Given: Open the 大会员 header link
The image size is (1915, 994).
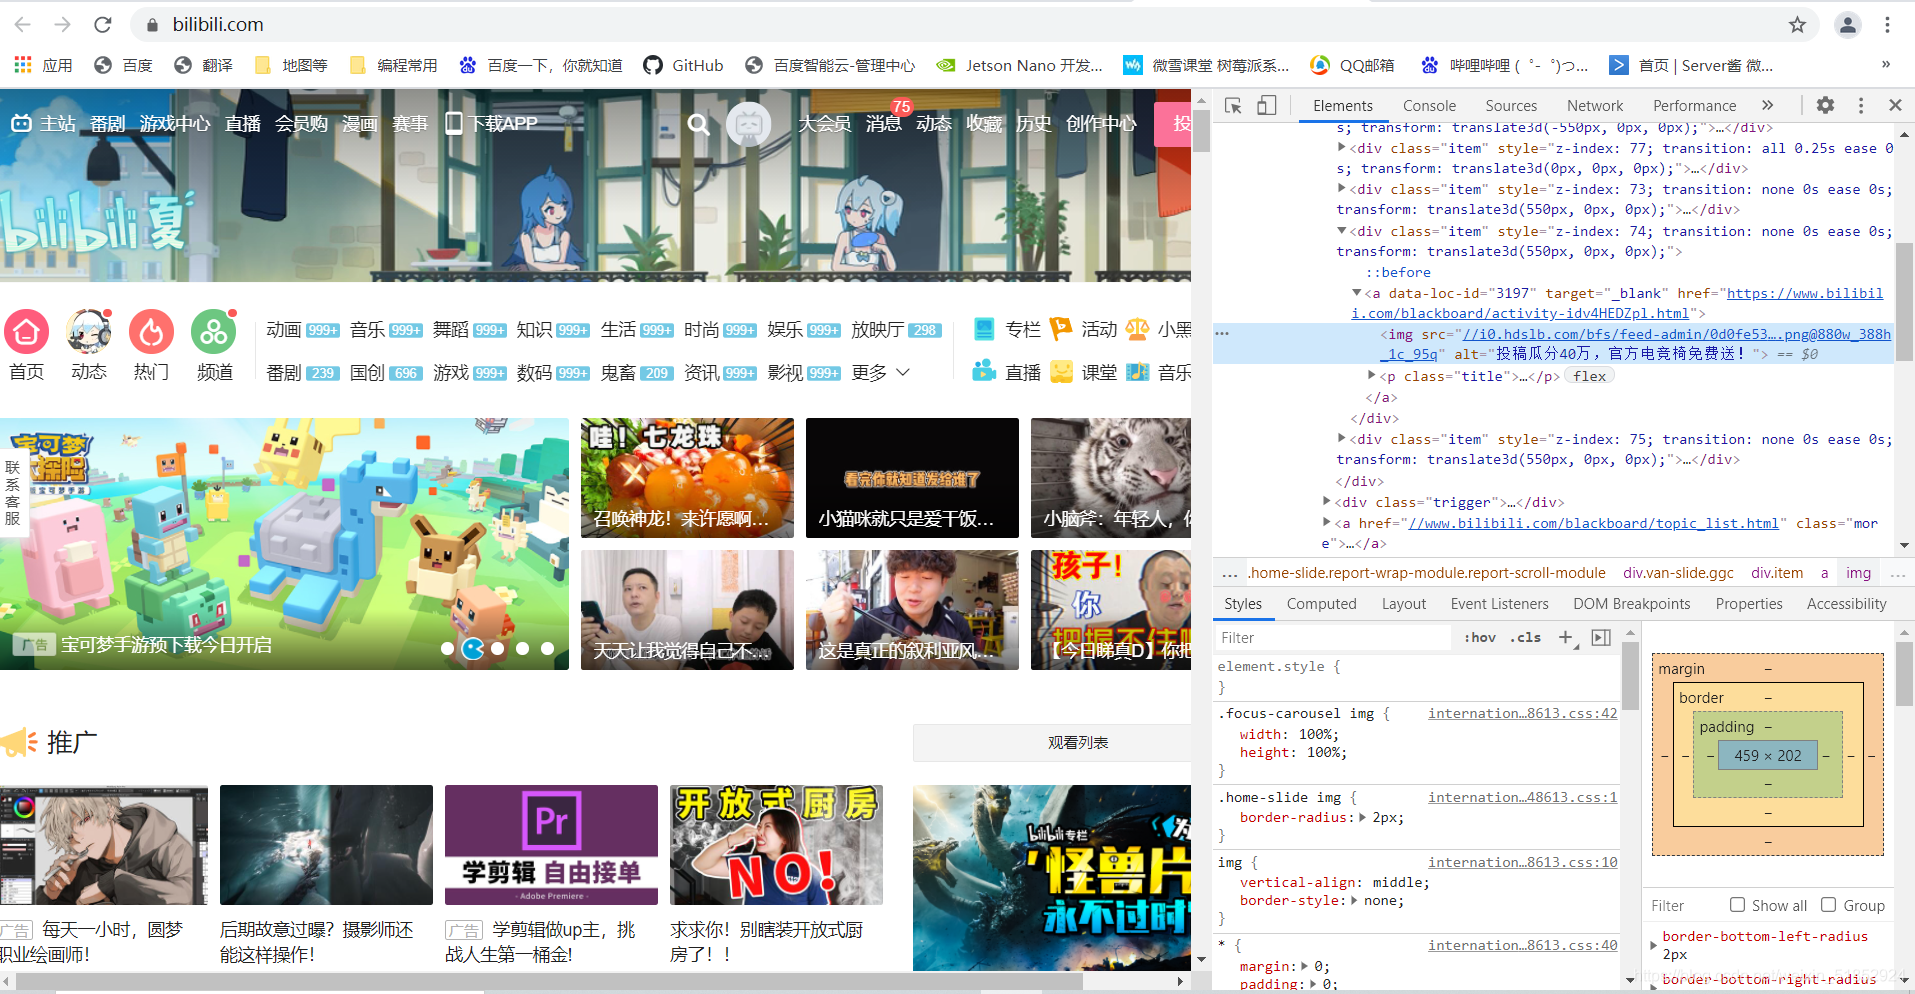Looking at the screenshot, I should (825, 123).
